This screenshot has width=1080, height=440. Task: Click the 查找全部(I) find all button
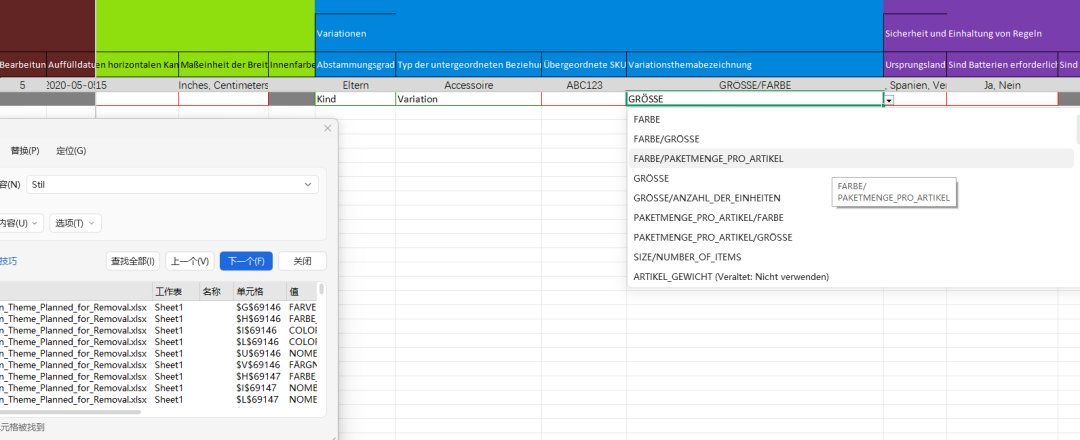134,261
